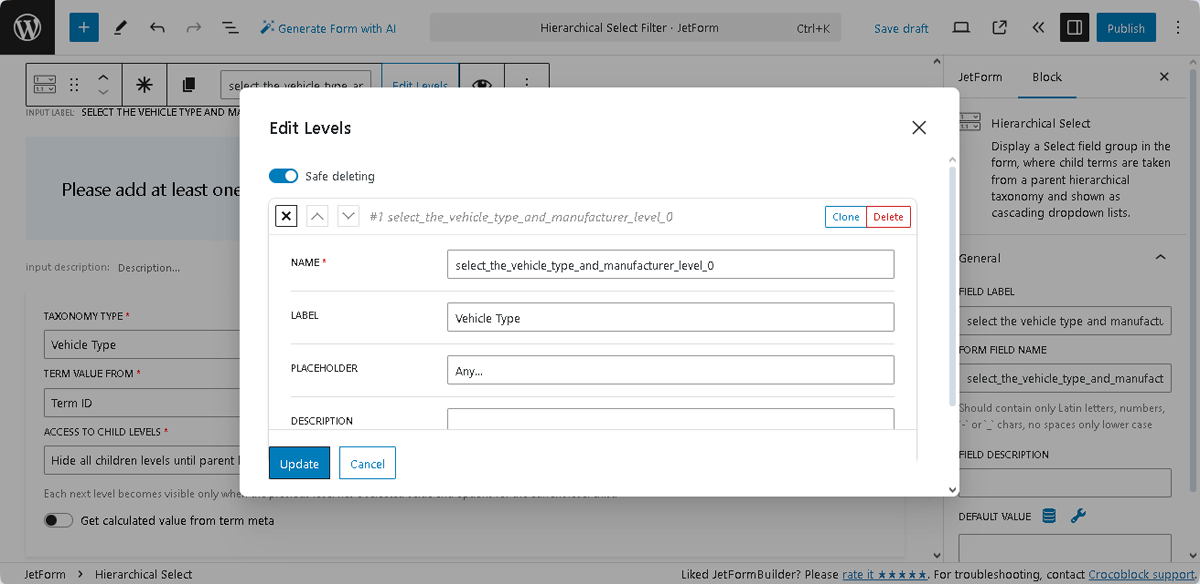This screenshot has width=1200, height=584.
Task: Select the Tools pencil icon
Action: click(120, 26)
